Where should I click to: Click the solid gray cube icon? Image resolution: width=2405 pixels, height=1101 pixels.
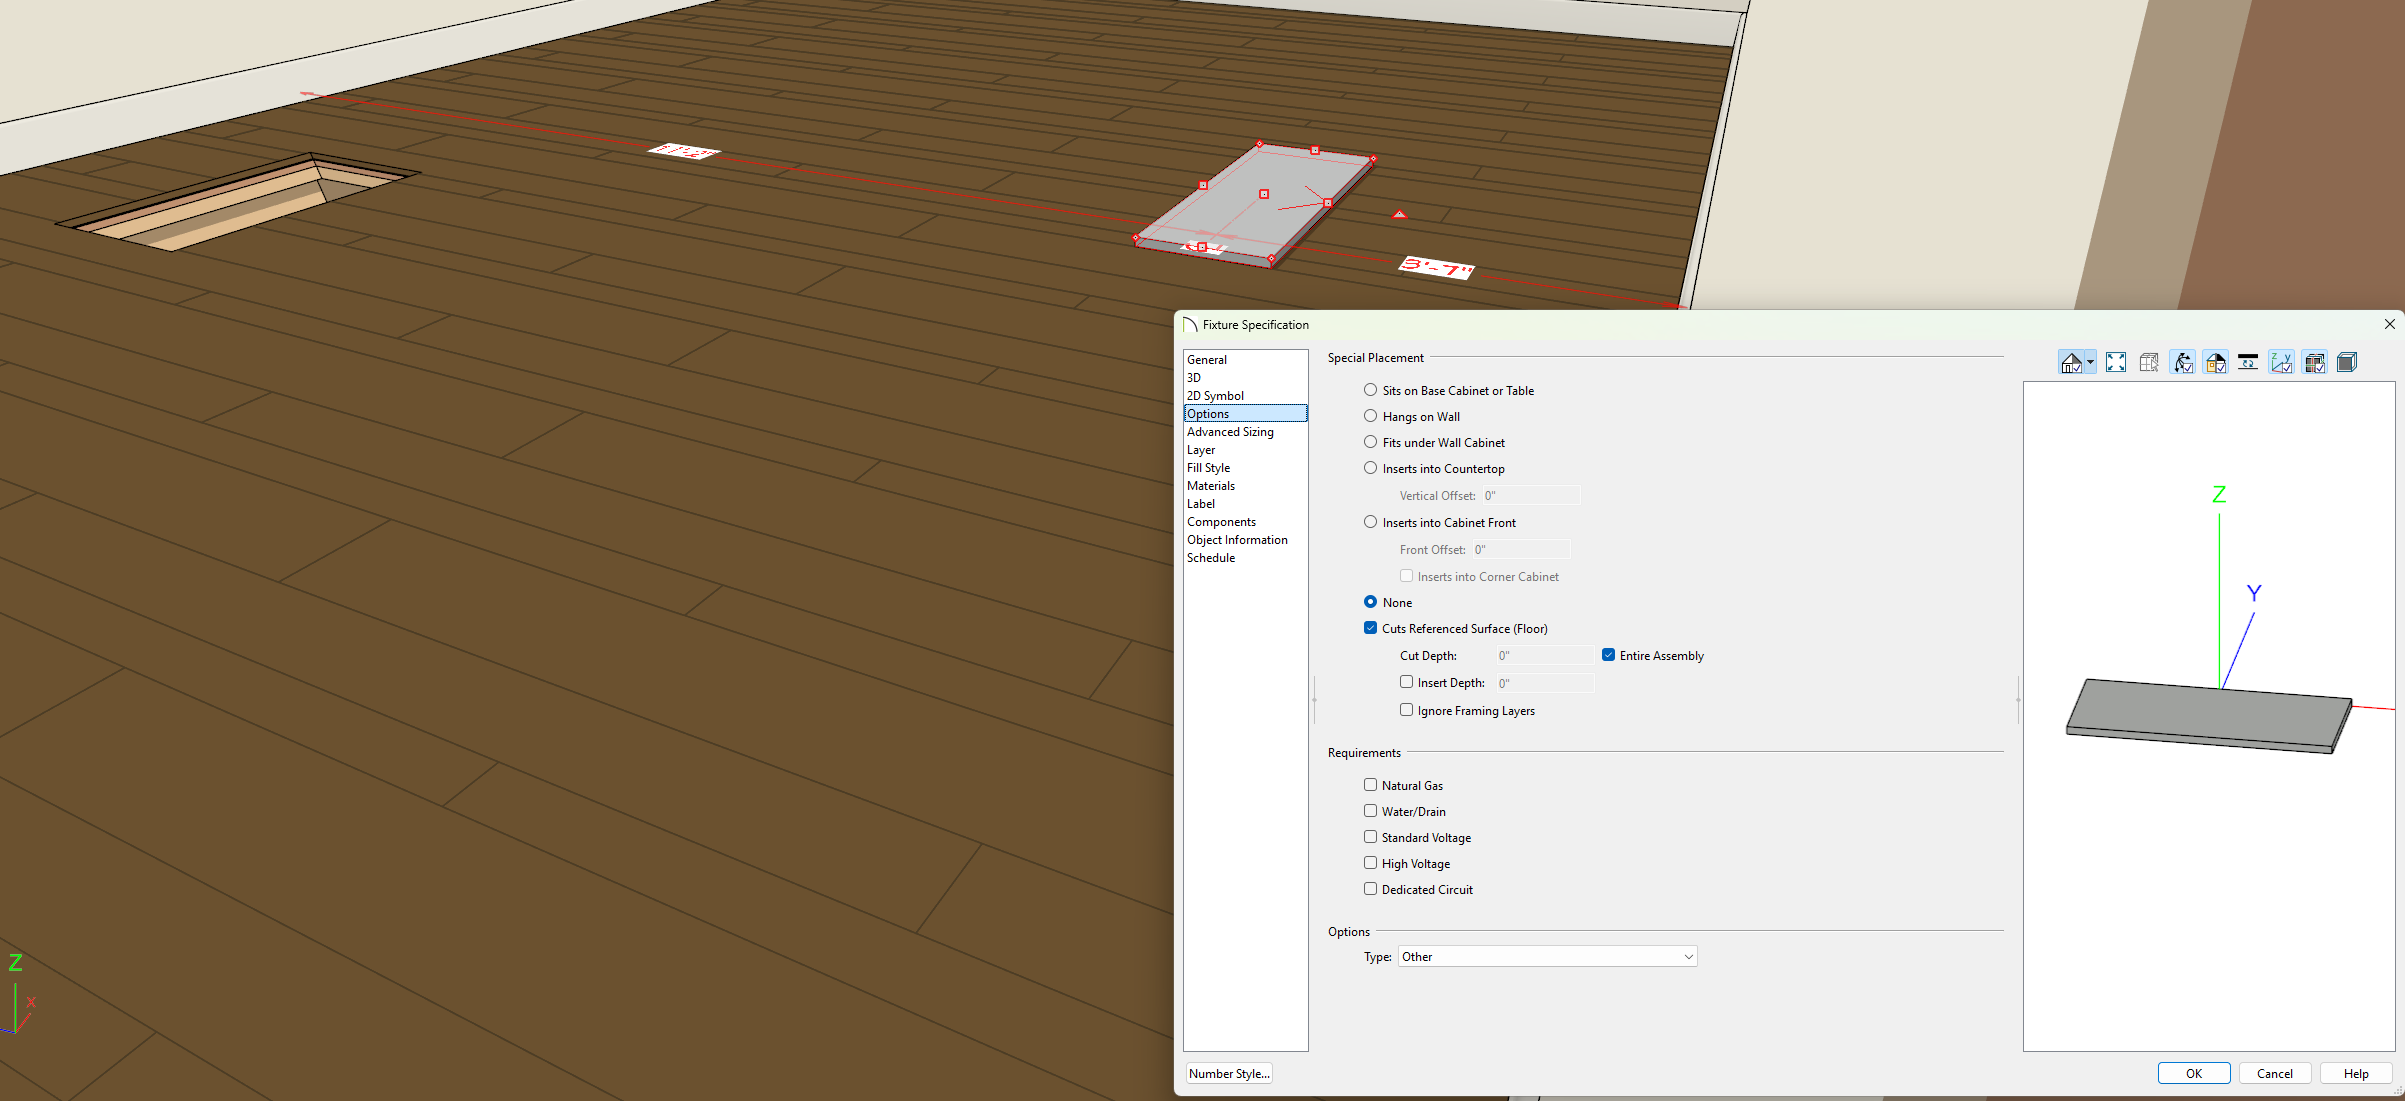(2347, 363)
